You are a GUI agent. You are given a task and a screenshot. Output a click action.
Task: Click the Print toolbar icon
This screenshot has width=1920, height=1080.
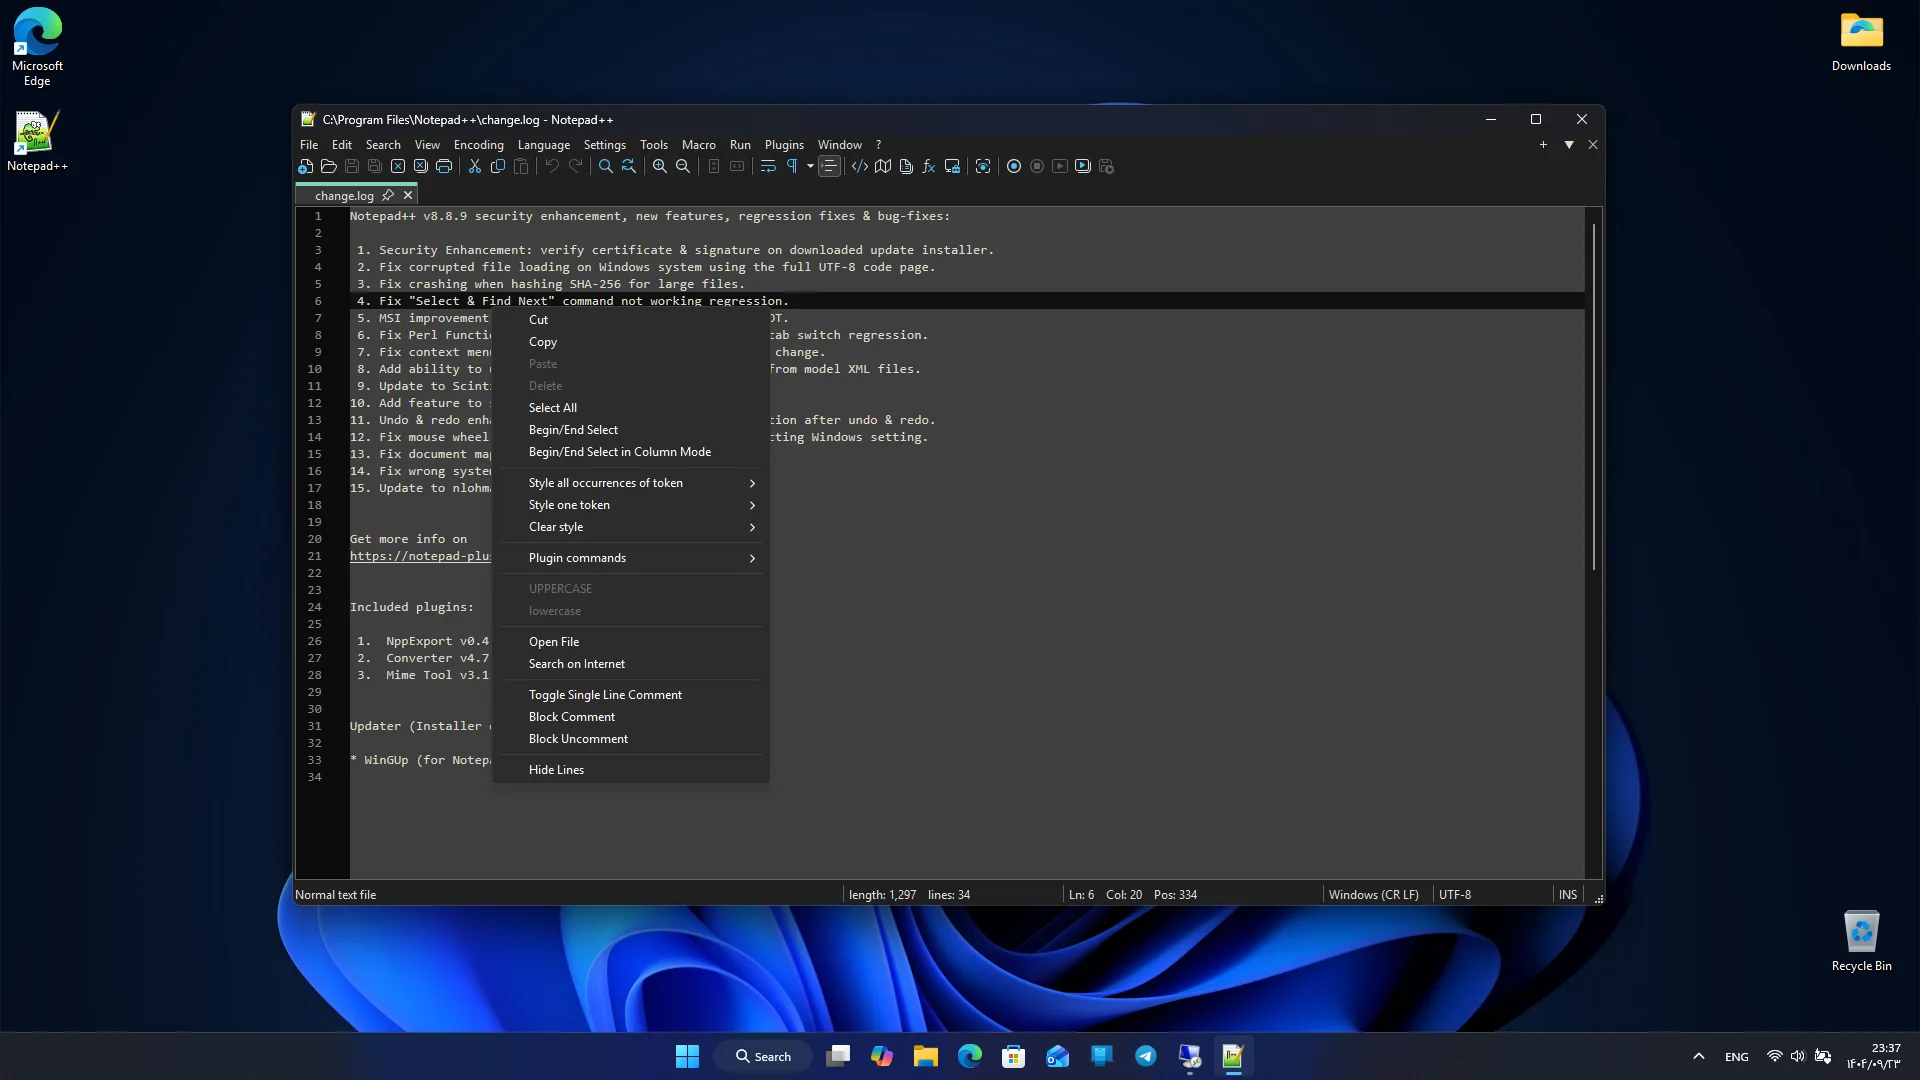[x=444, y=166]
